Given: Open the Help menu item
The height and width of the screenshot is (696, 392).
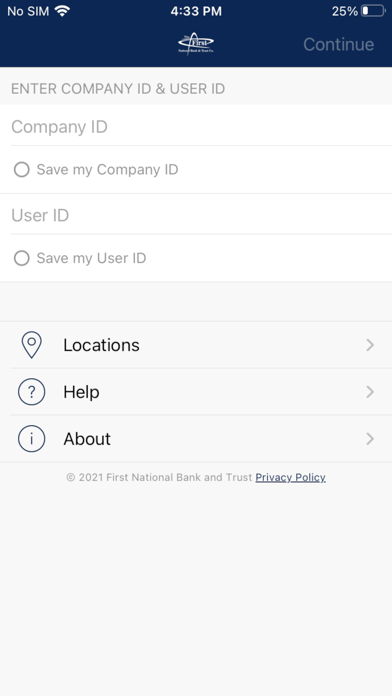Looking at the screenshot, I should point(196,392).
